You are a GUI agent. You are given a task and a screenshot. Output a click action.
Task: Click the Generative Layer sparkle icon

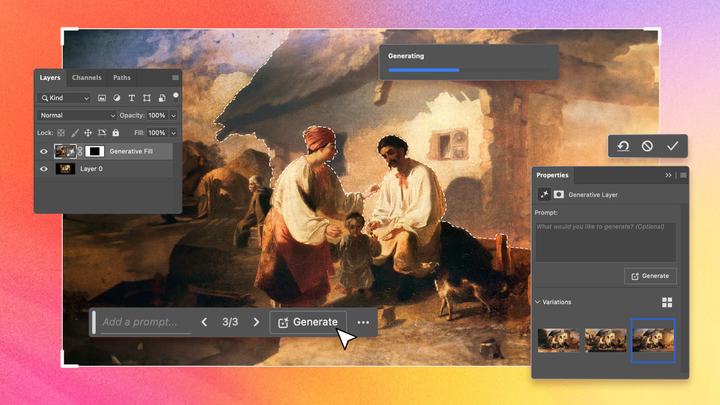tap(544, 194)
